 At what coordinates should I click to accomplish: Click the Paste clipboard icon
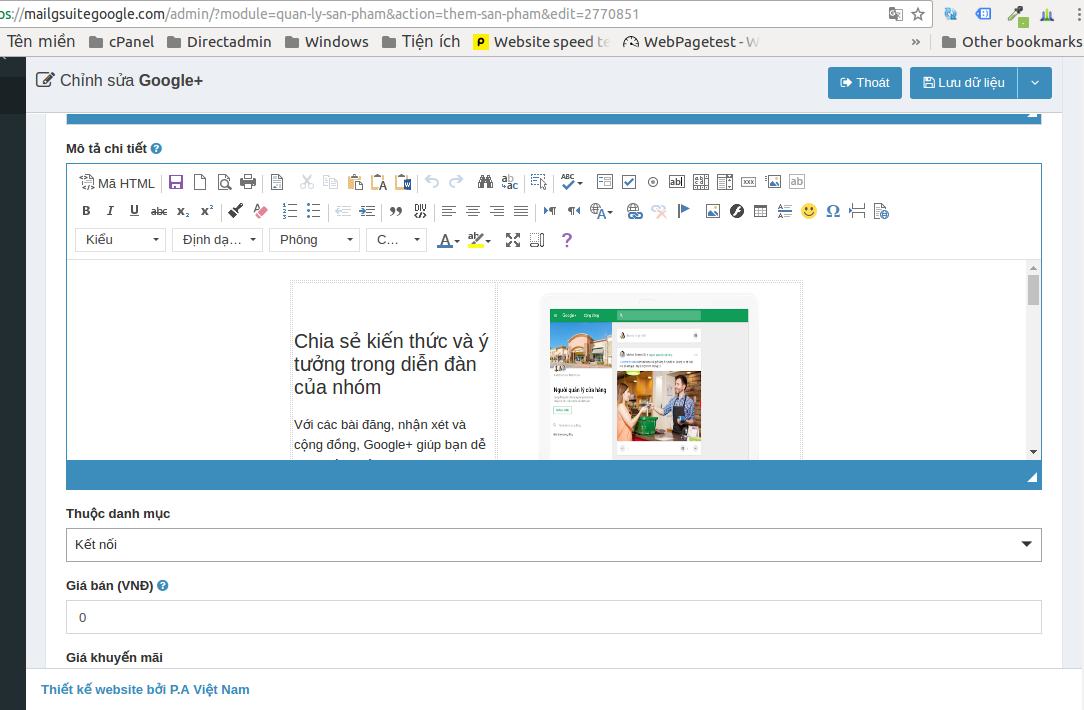pyautogui.click(x=355, y=183)
